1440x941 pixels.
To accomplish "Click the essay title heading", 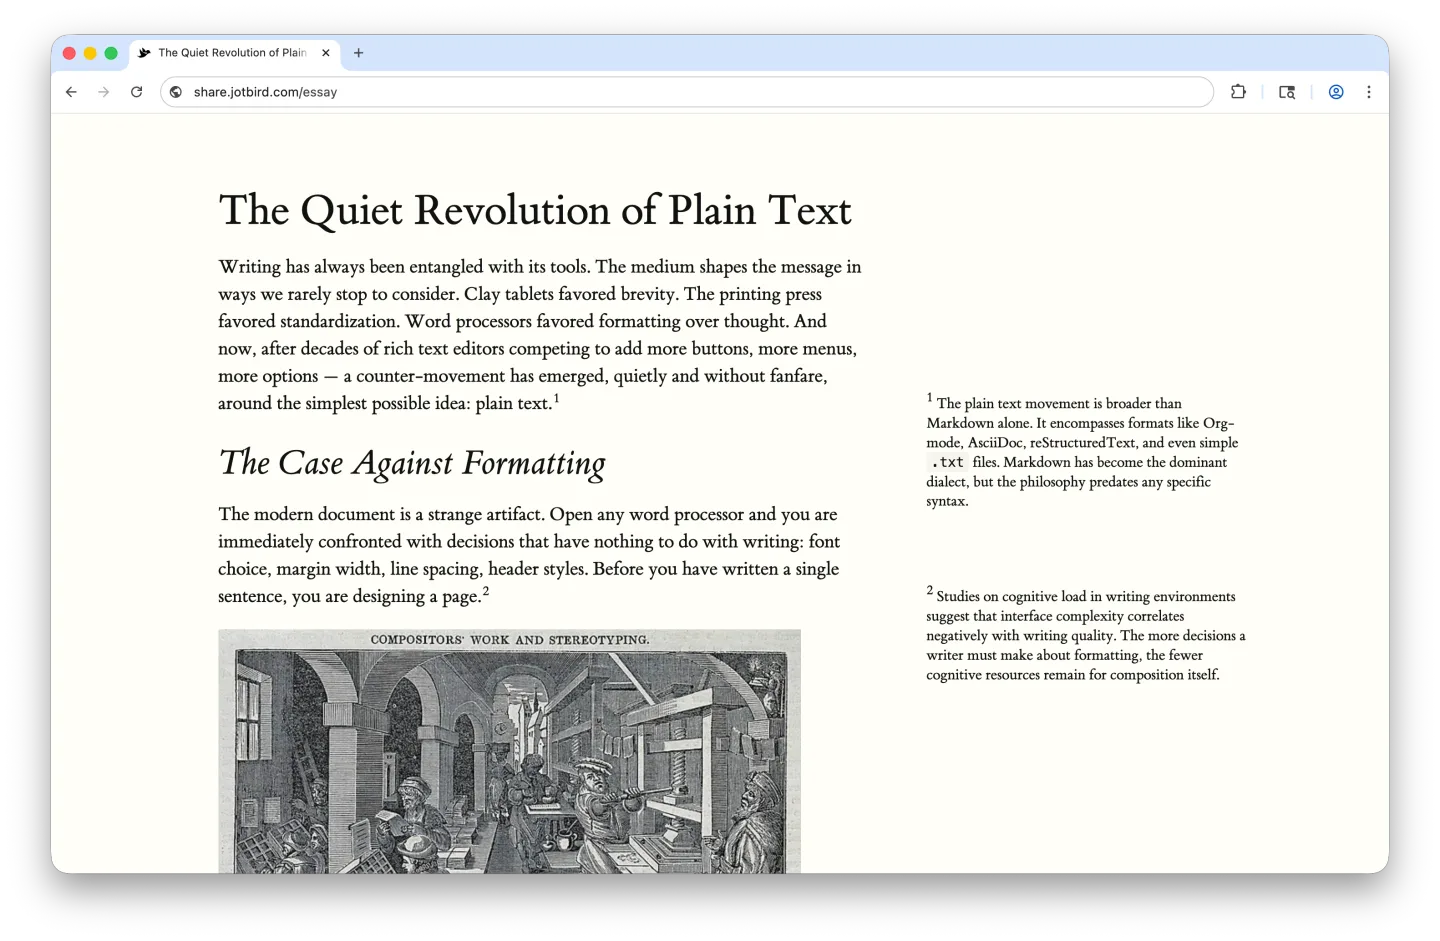I will click(535, 211).
